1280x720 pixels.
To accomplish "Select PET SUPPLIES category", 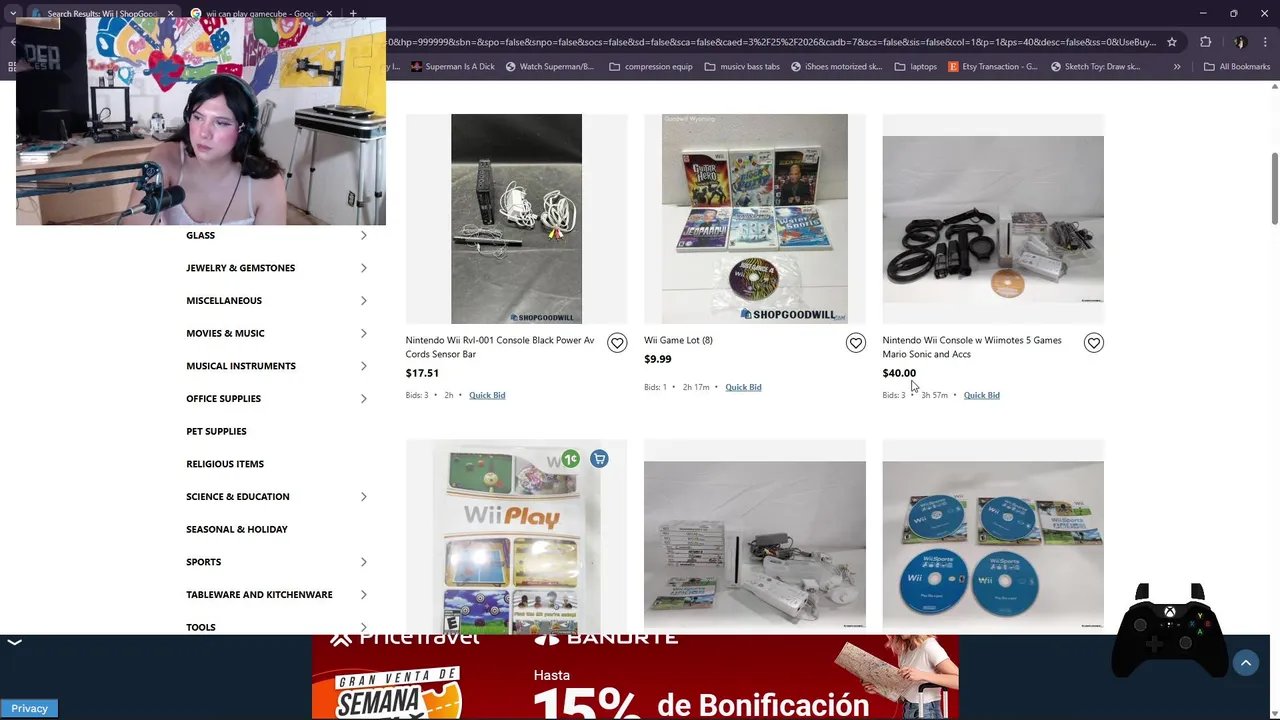I will 216,431.
